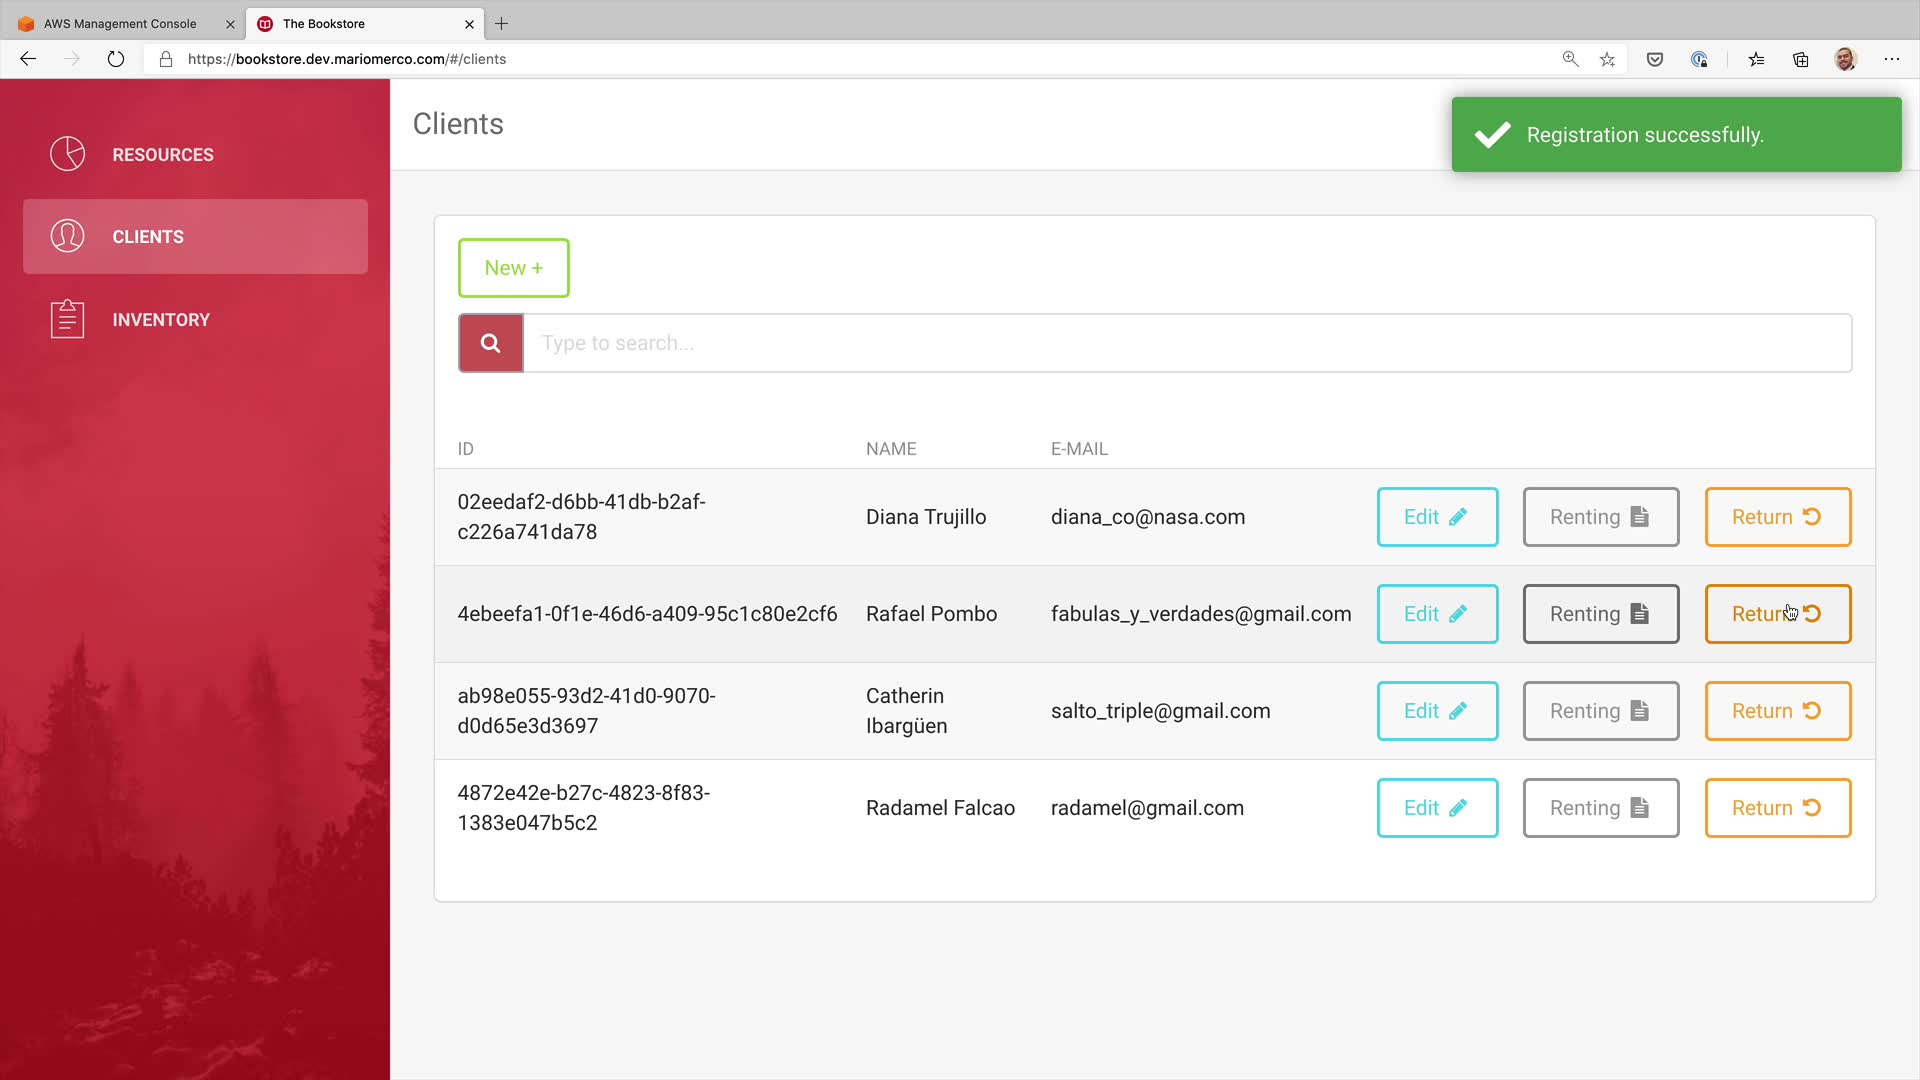Go to the Inventory sidebar section
1920x1080 pixels.
(x=160, y=320)
